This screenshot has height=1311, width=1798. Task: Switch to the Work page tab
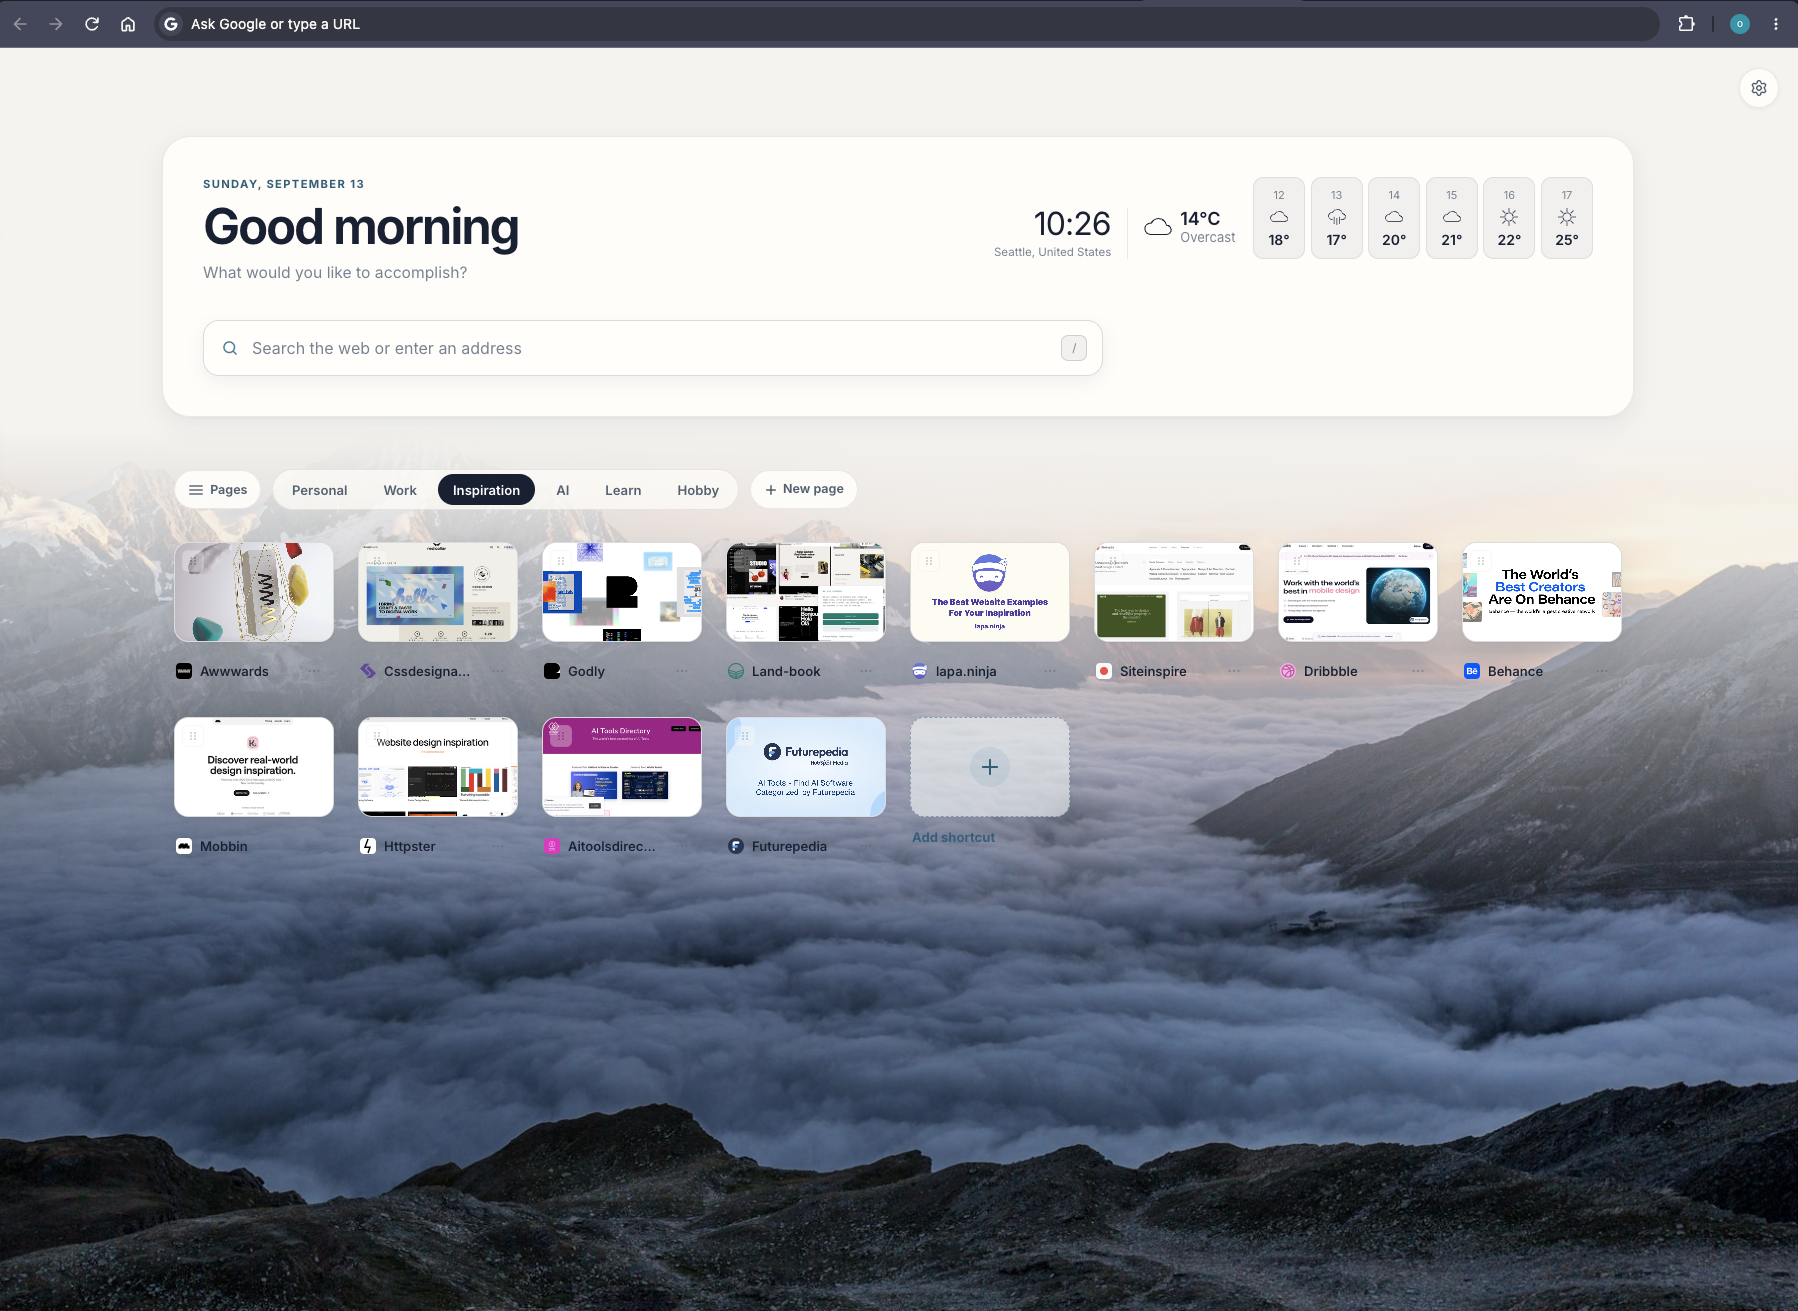(x=400, y=490)
